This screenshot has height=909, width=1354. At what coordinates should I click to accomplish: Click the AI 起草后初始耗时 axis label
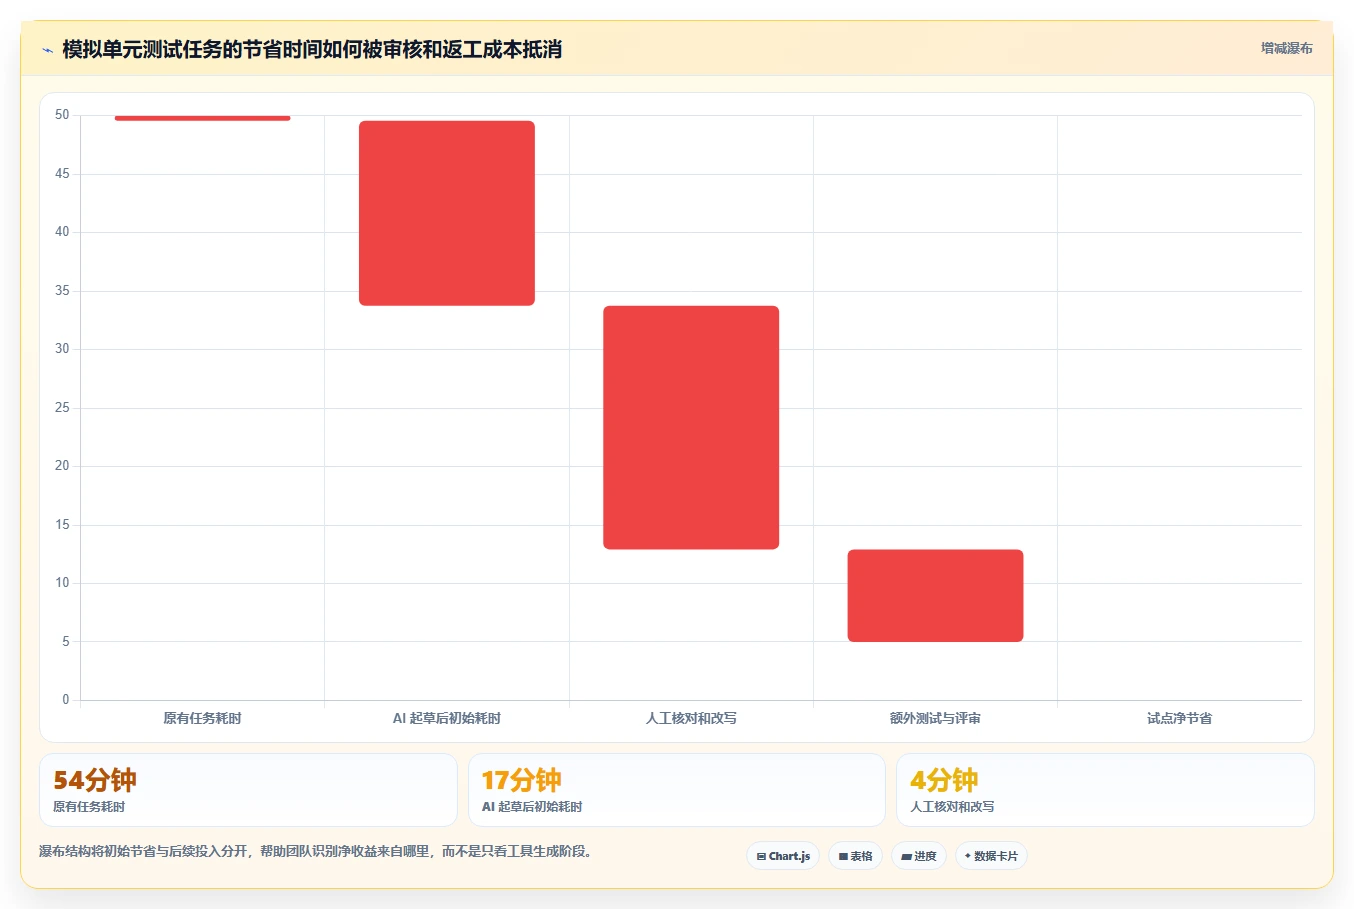(x=447, y=718)
